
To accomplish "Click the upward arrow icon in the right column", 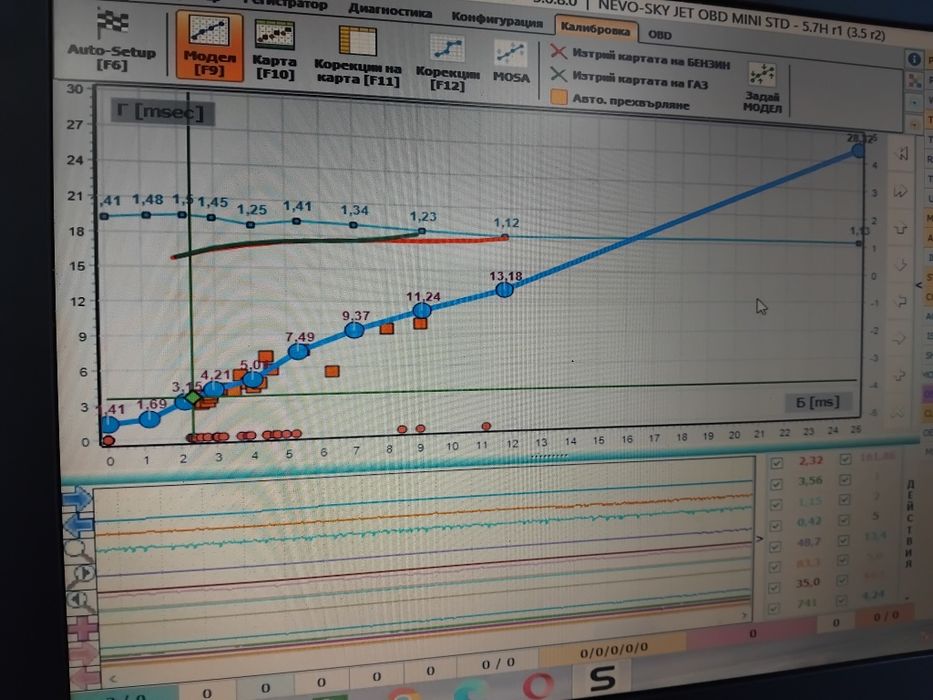I will [x=900, y=228].
